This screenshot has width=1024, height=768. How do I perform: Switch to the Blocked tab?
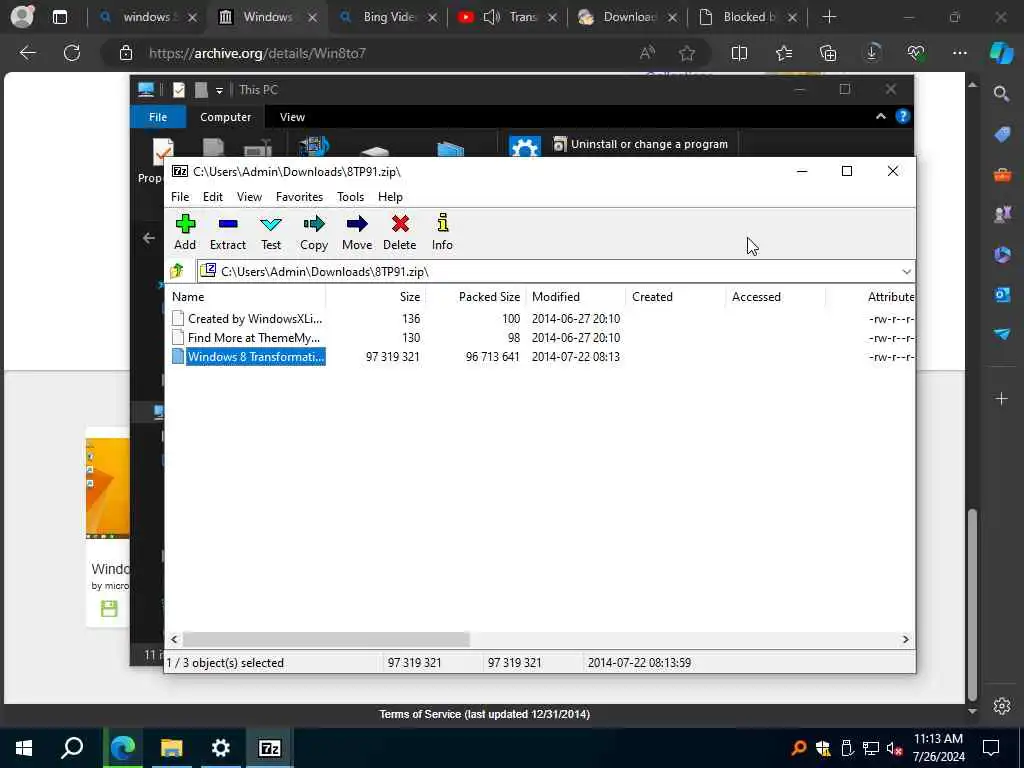[748, 17]
